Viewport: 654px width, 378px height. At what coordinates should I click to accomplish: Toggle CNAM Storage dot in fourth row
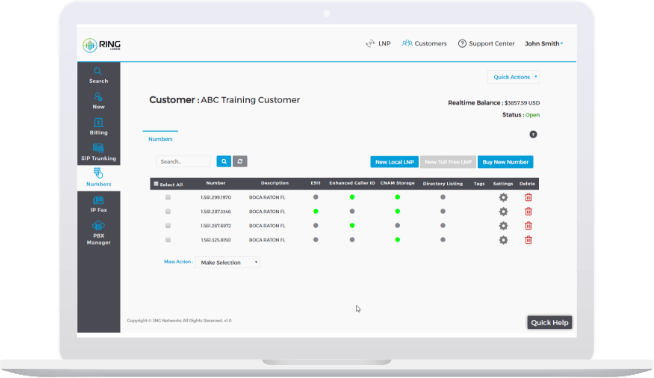397,240
